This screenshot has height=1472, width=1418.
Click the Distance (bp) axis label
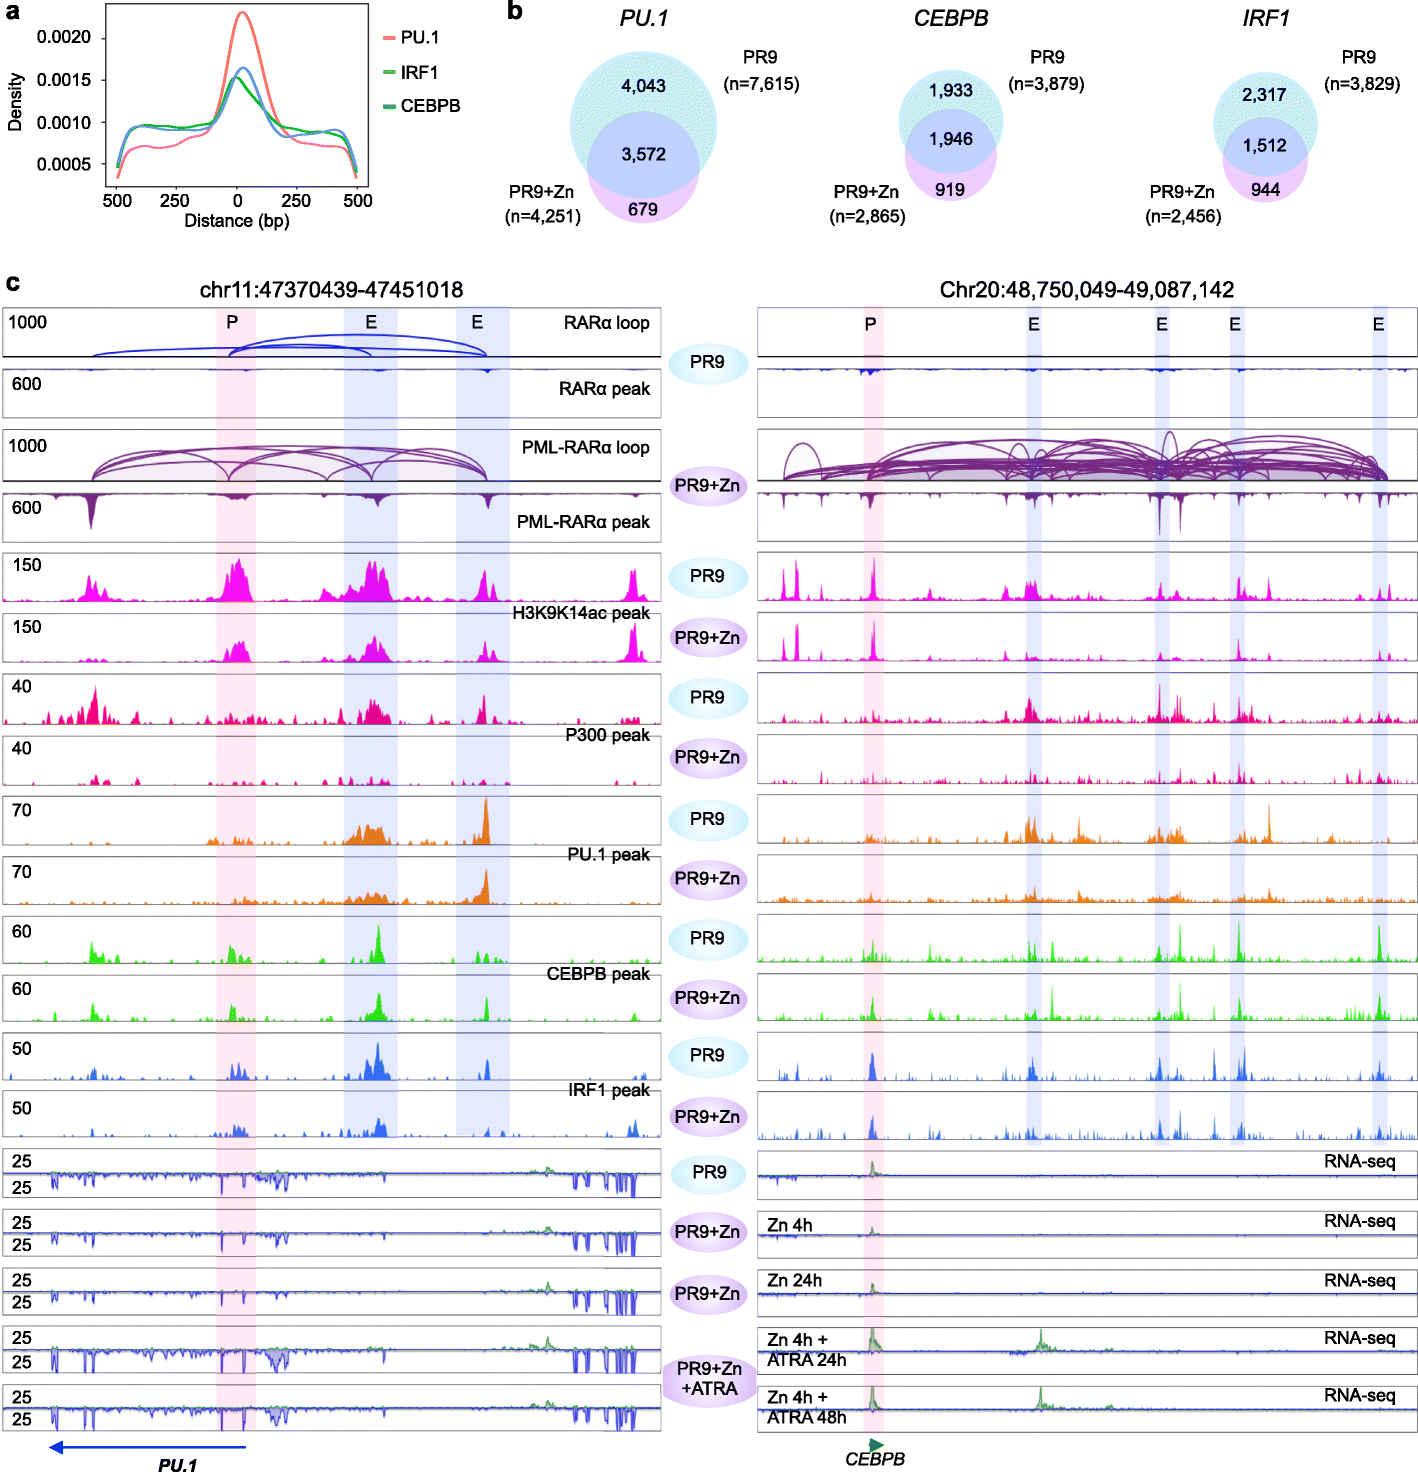tap(237, 220)
